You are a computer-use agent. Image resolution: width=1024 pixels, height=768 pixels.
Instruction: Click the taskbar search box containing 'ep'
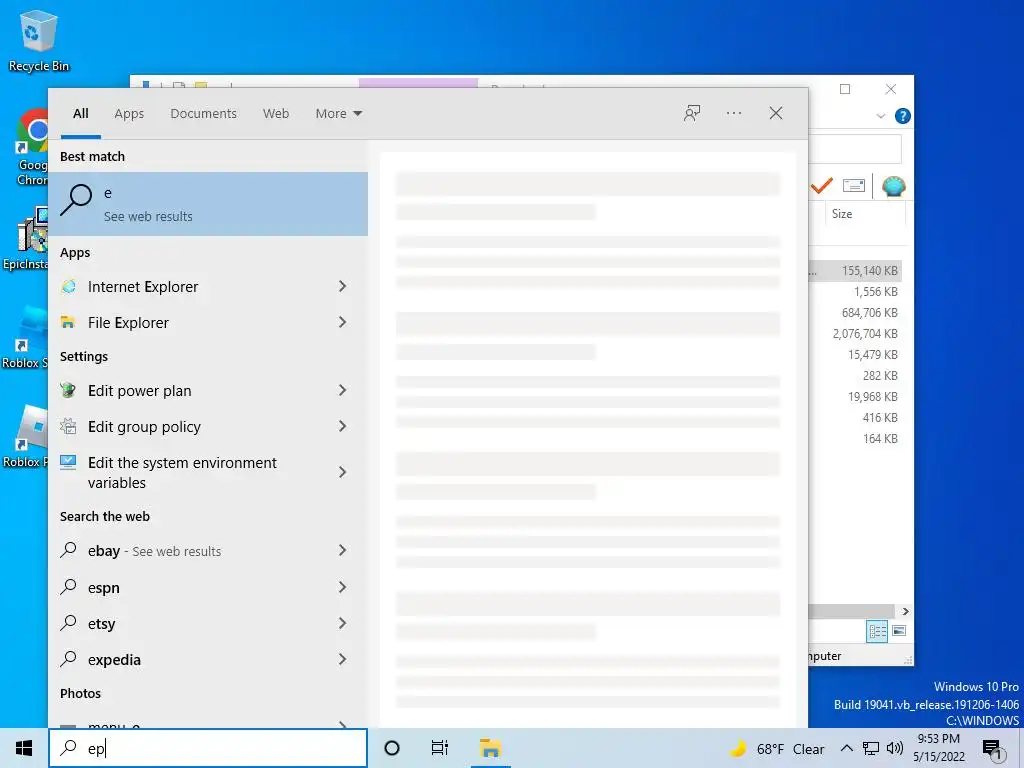[x=208, y=748]
